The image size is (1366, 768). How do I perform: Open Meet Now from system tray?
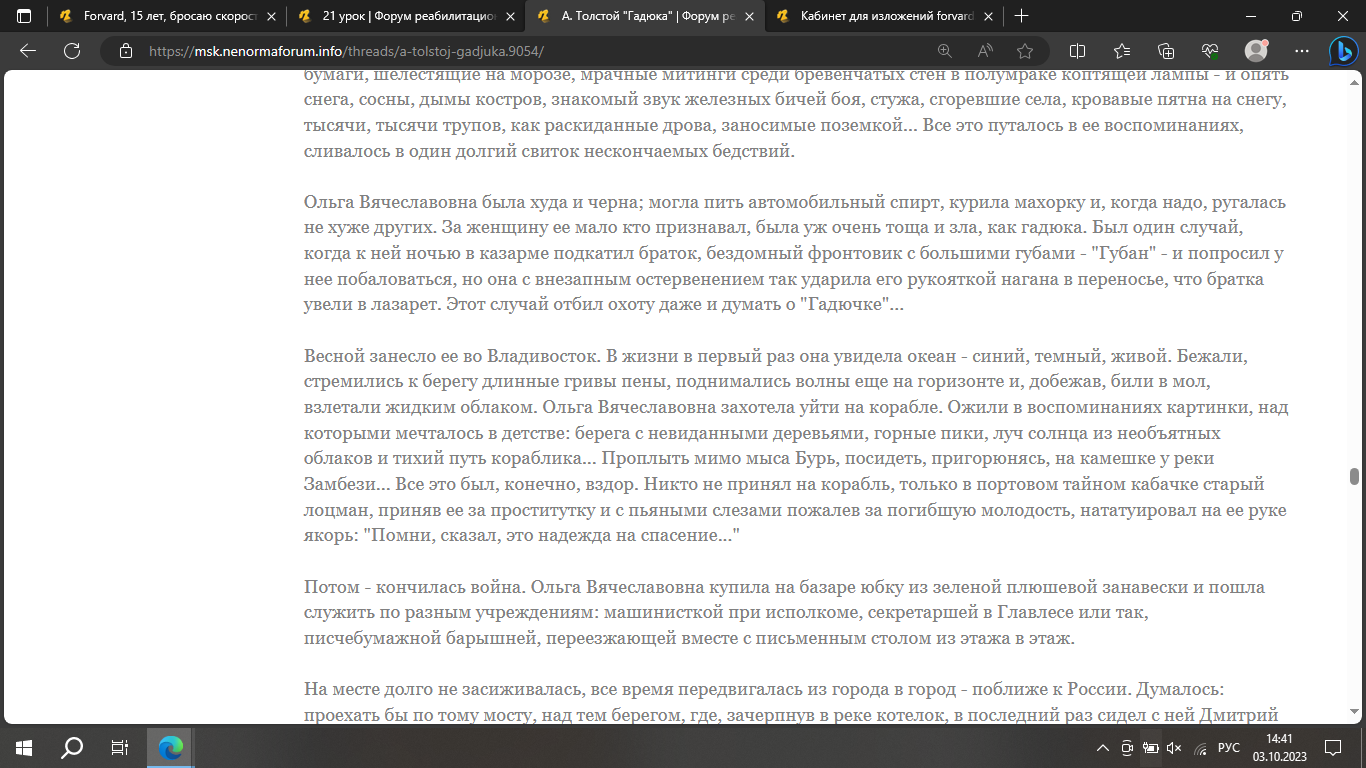click(x=1127, y=747)
